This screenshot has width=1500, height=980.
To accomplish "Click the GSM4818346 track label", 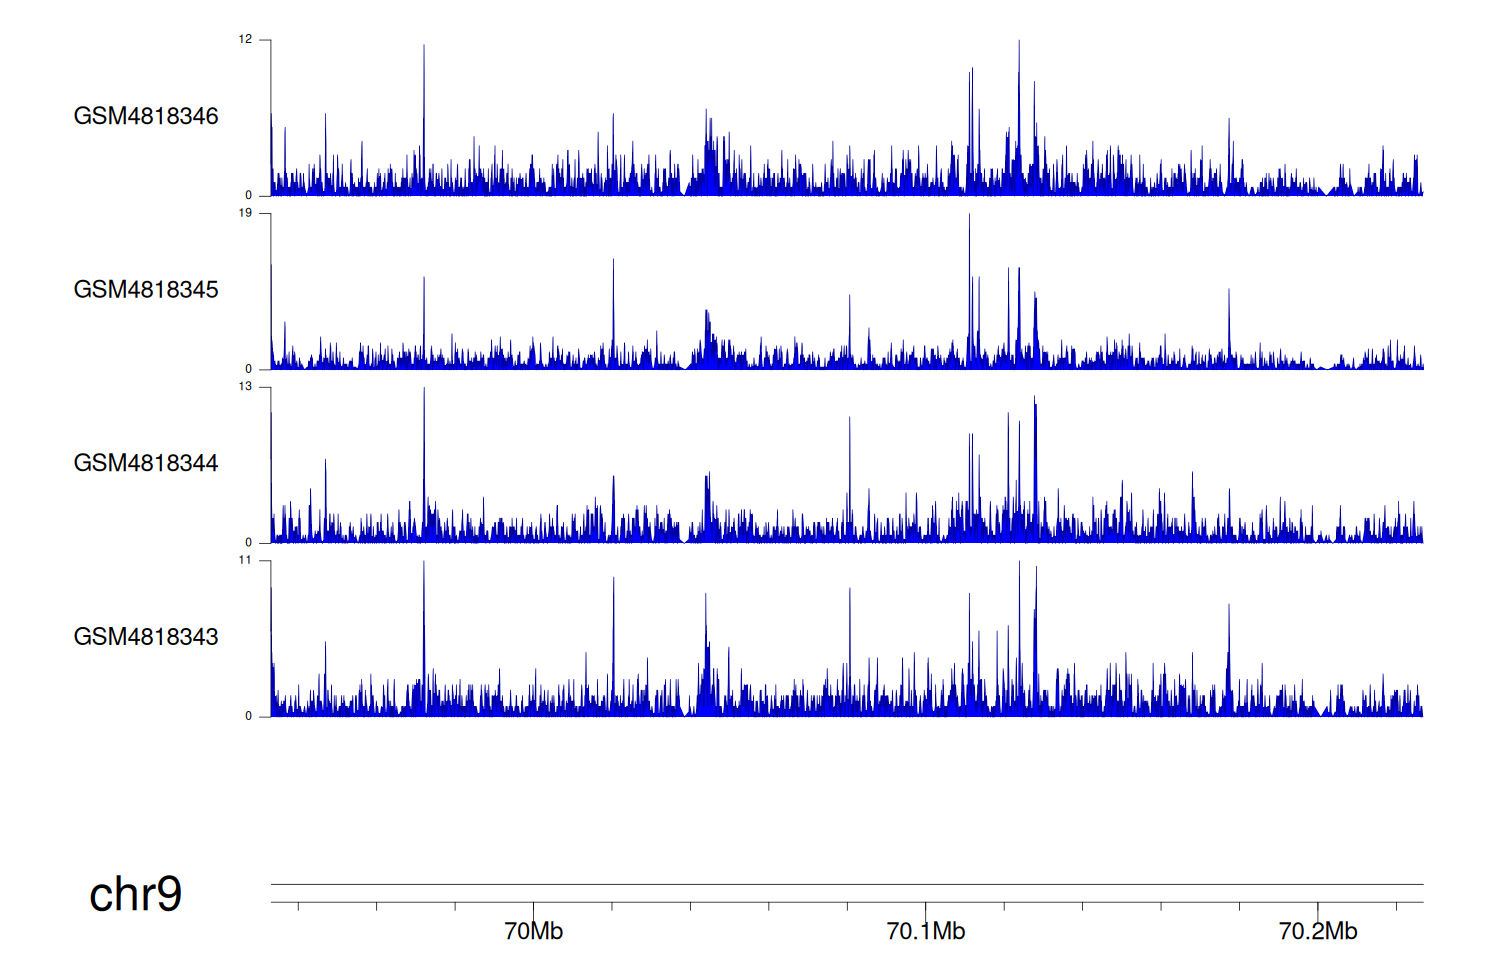I will (x=146, y=116).
